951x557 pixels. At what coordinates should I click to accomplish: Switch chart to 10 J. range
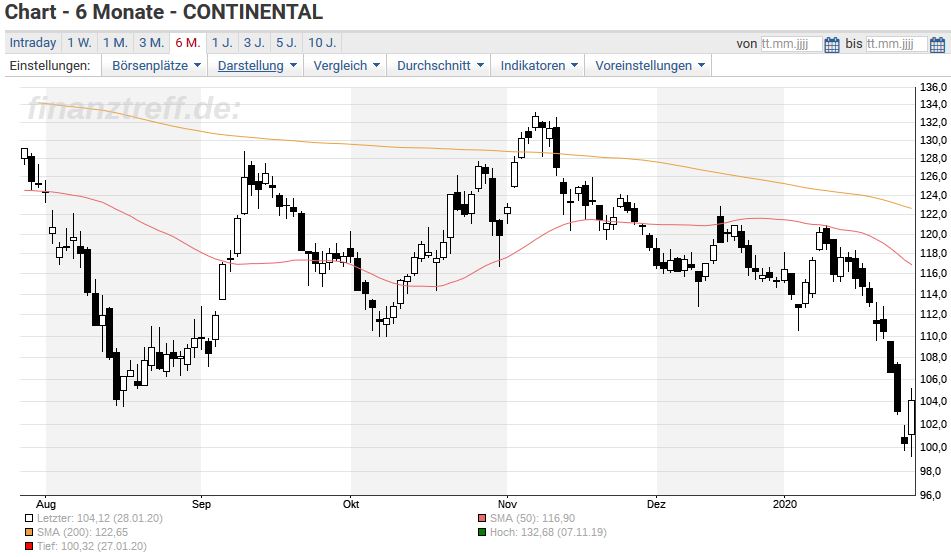click(322, 43)
